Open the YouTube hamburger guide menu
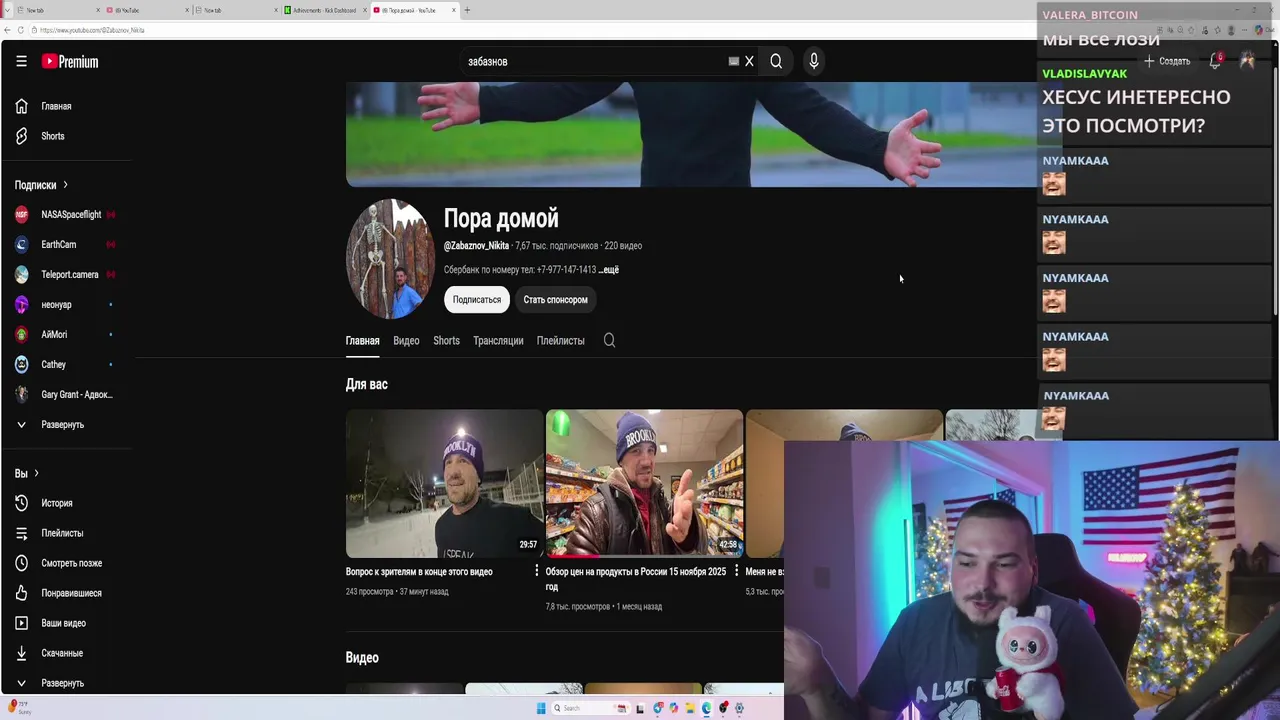The width and height of the screenshot is (1280, 720). click(x=21, y=61)
